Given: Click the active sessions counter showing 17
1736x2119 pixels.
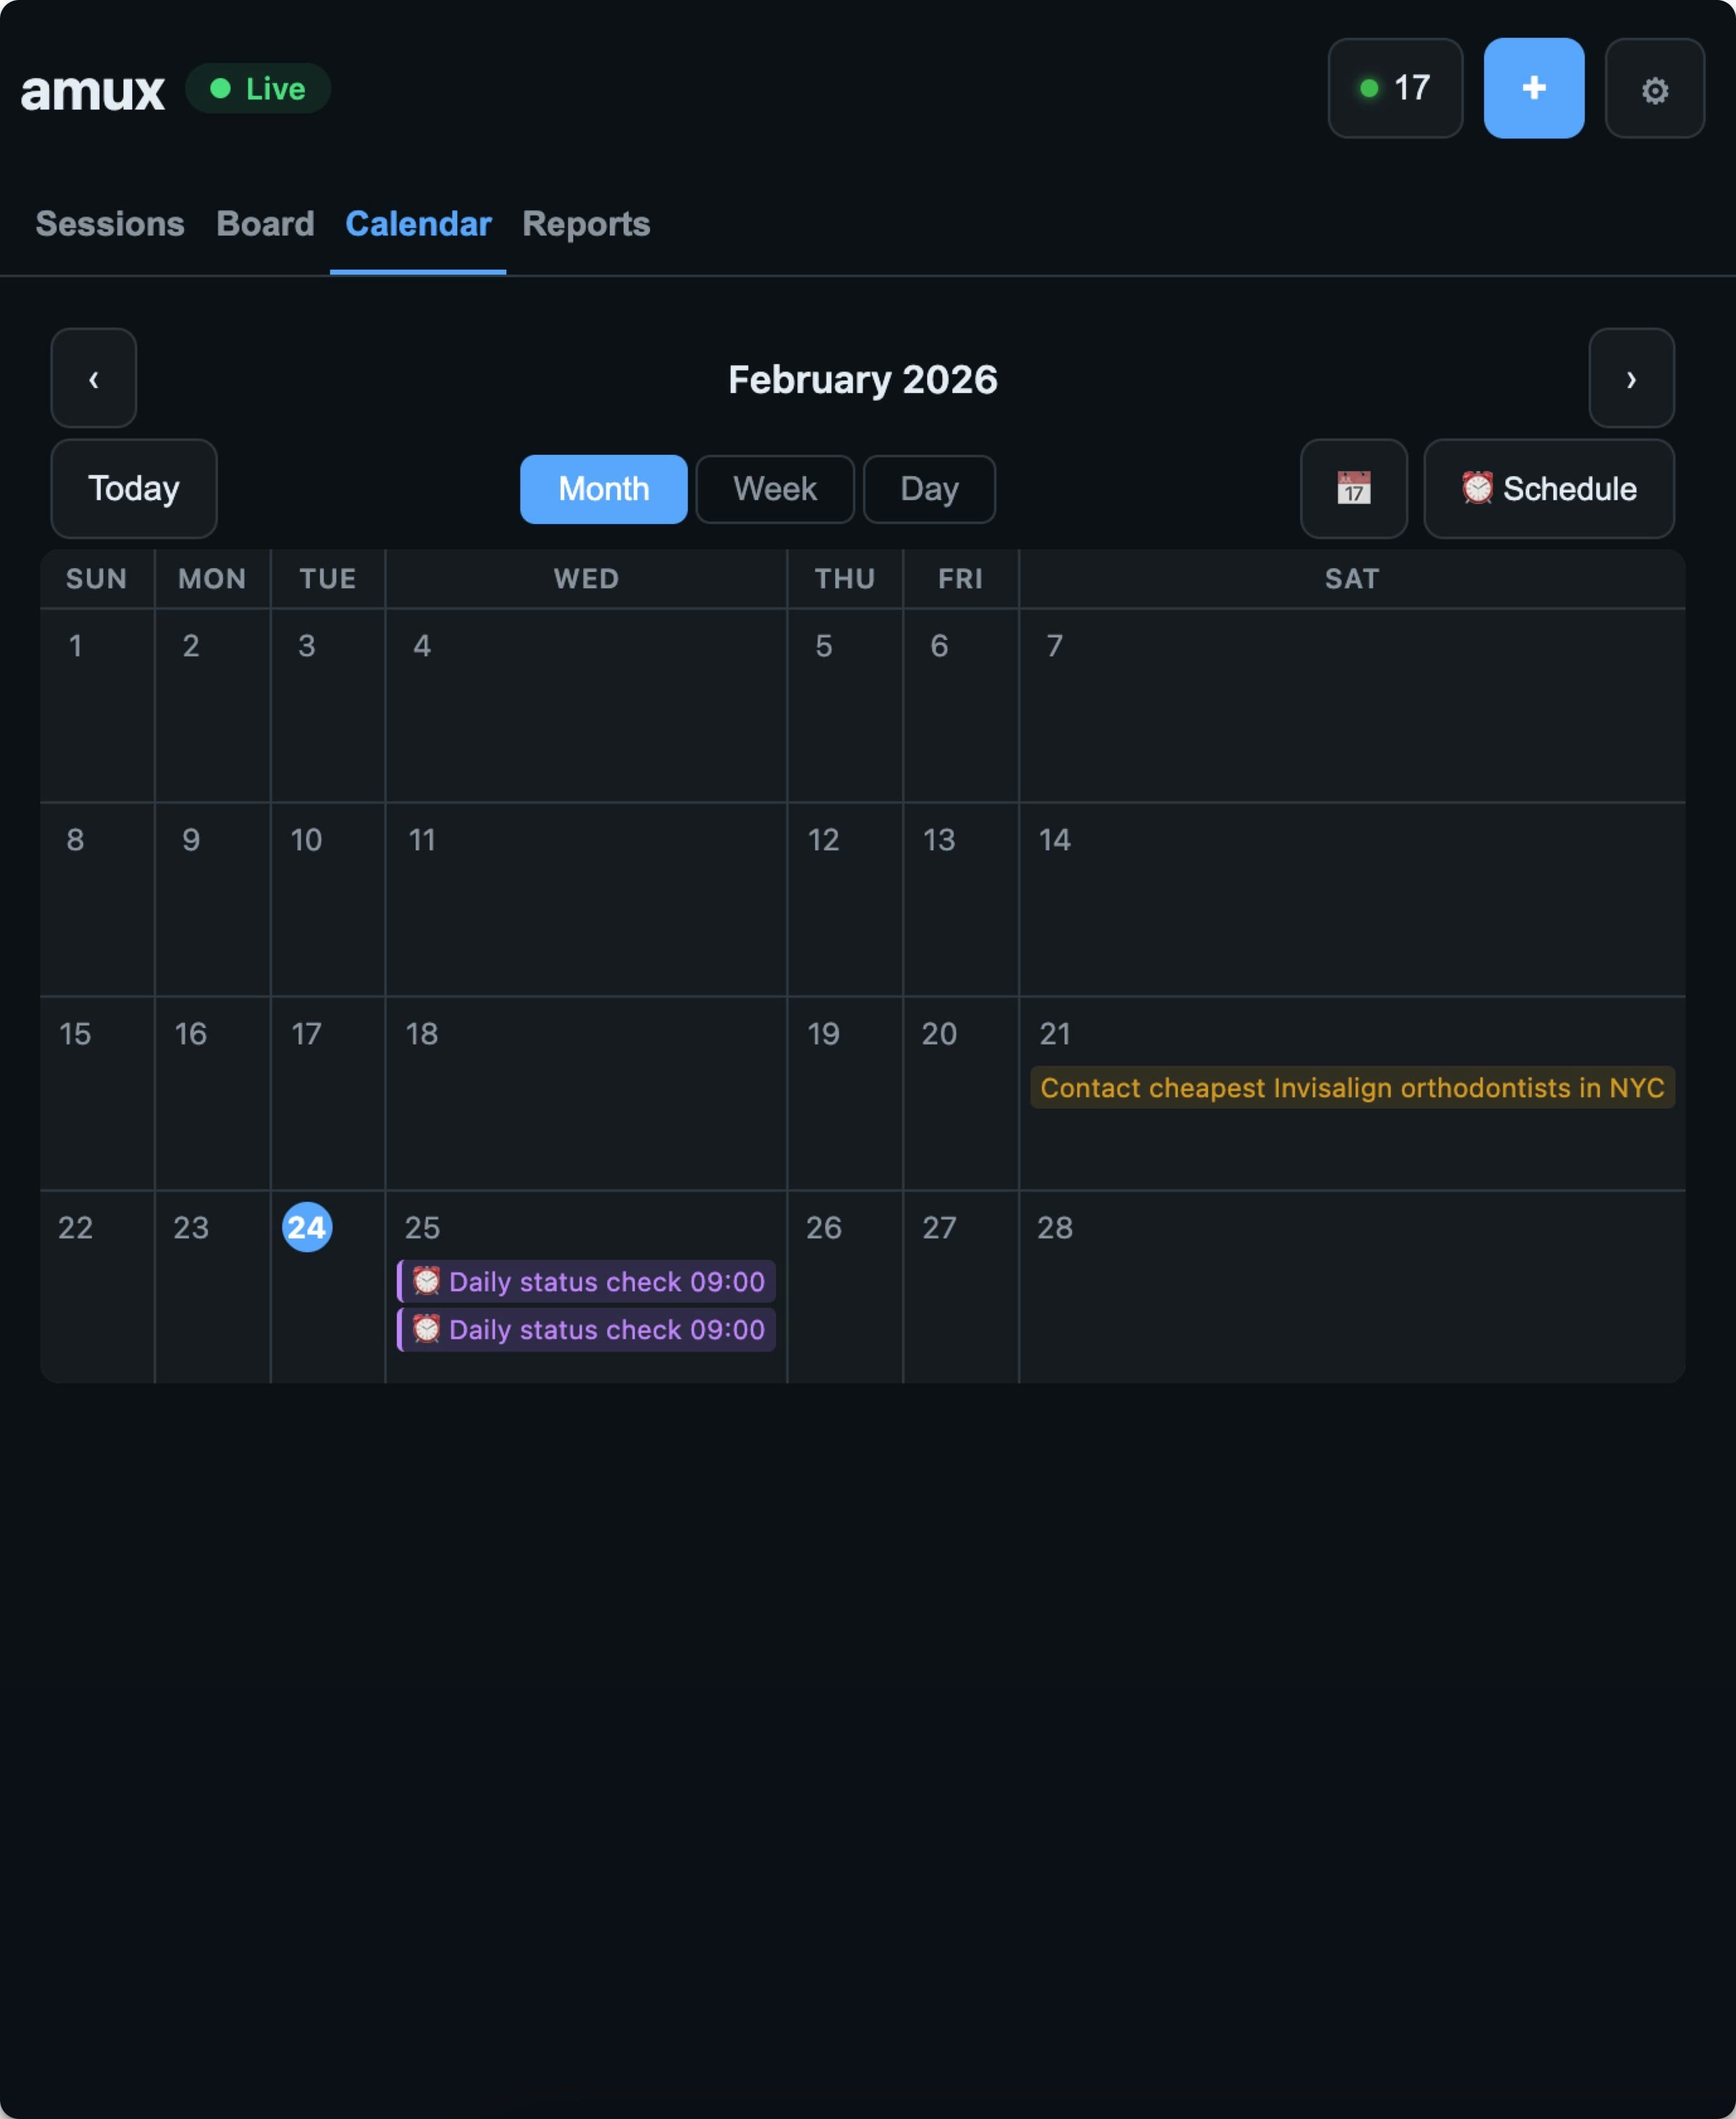Looking at the screenshot, I should click(1395, 89).
